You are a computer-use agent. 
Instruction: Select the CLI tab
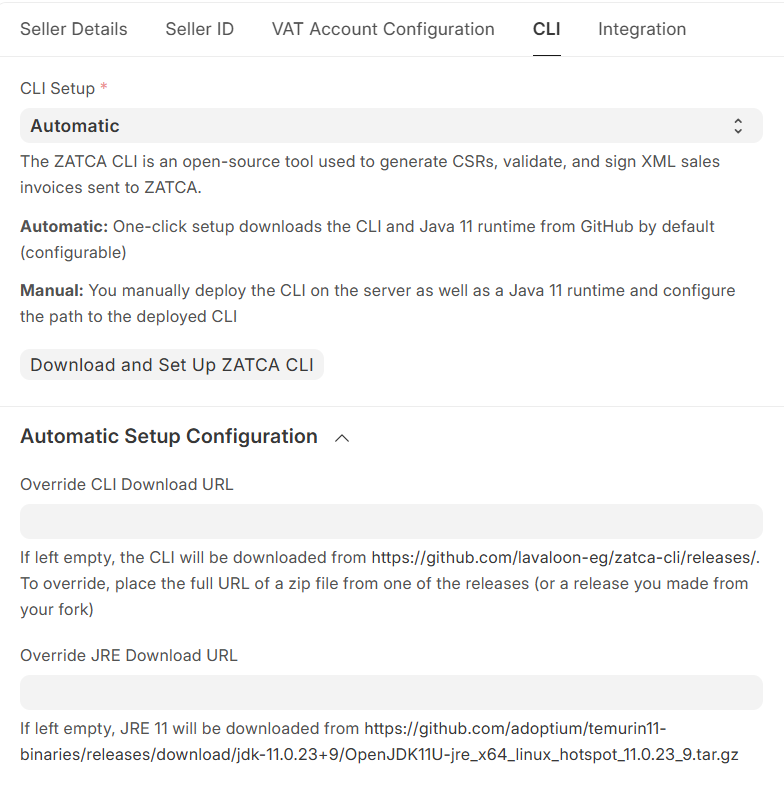pyautogui.click(x=546, y=29)
